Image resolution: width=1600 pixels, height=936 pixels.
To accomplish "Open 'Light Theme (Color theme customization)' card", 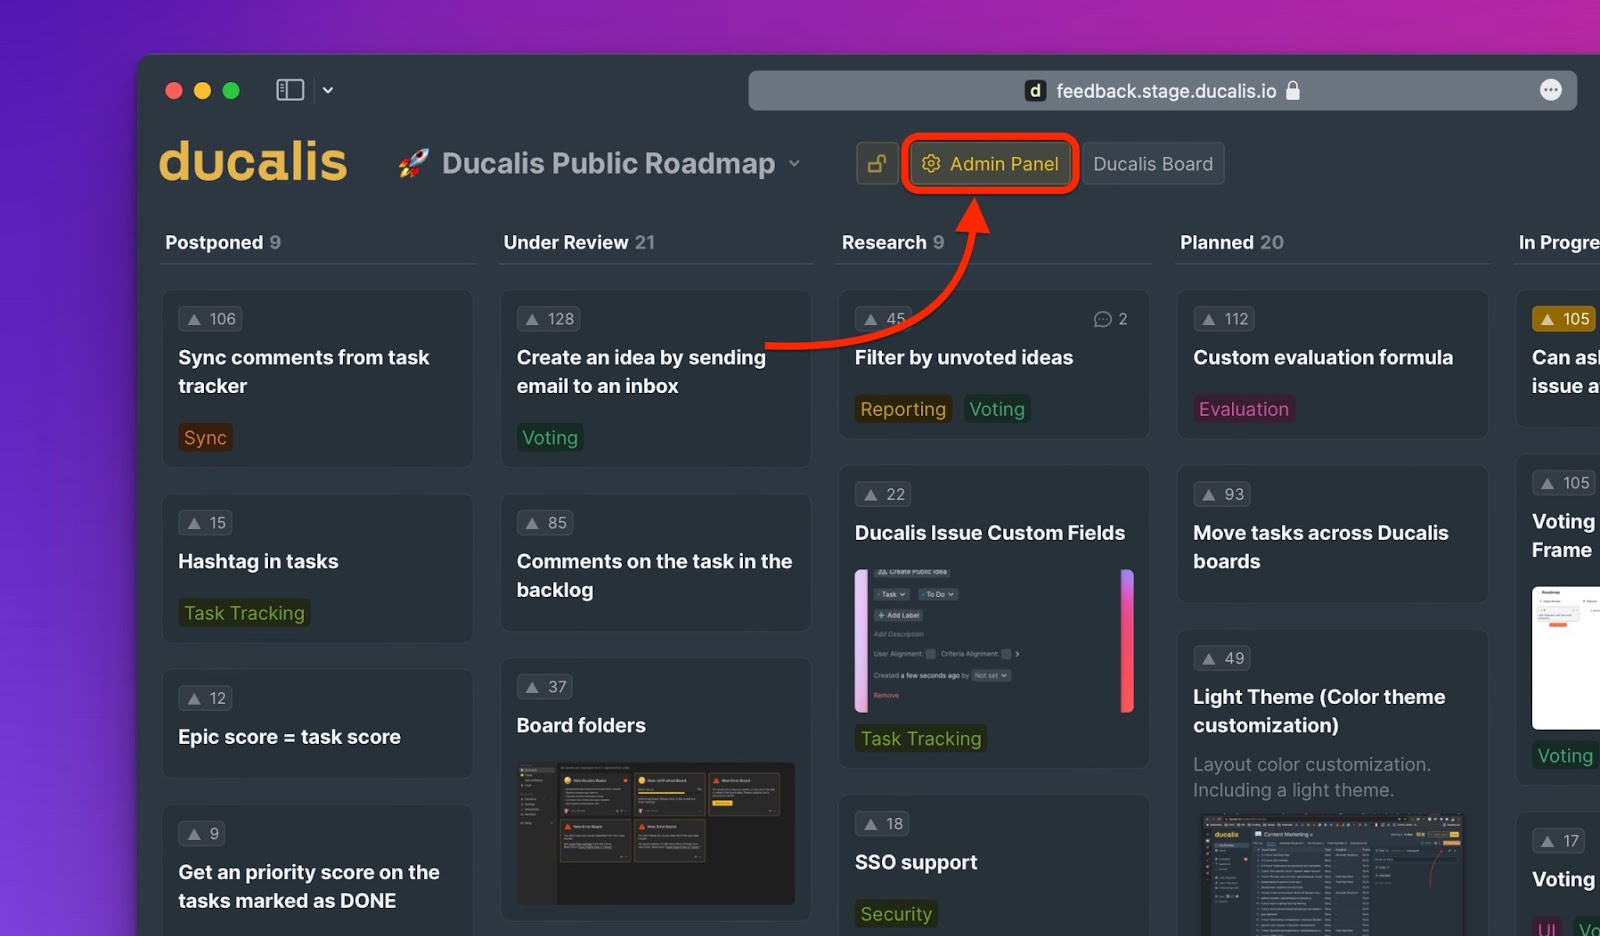I will [1319, 711].
